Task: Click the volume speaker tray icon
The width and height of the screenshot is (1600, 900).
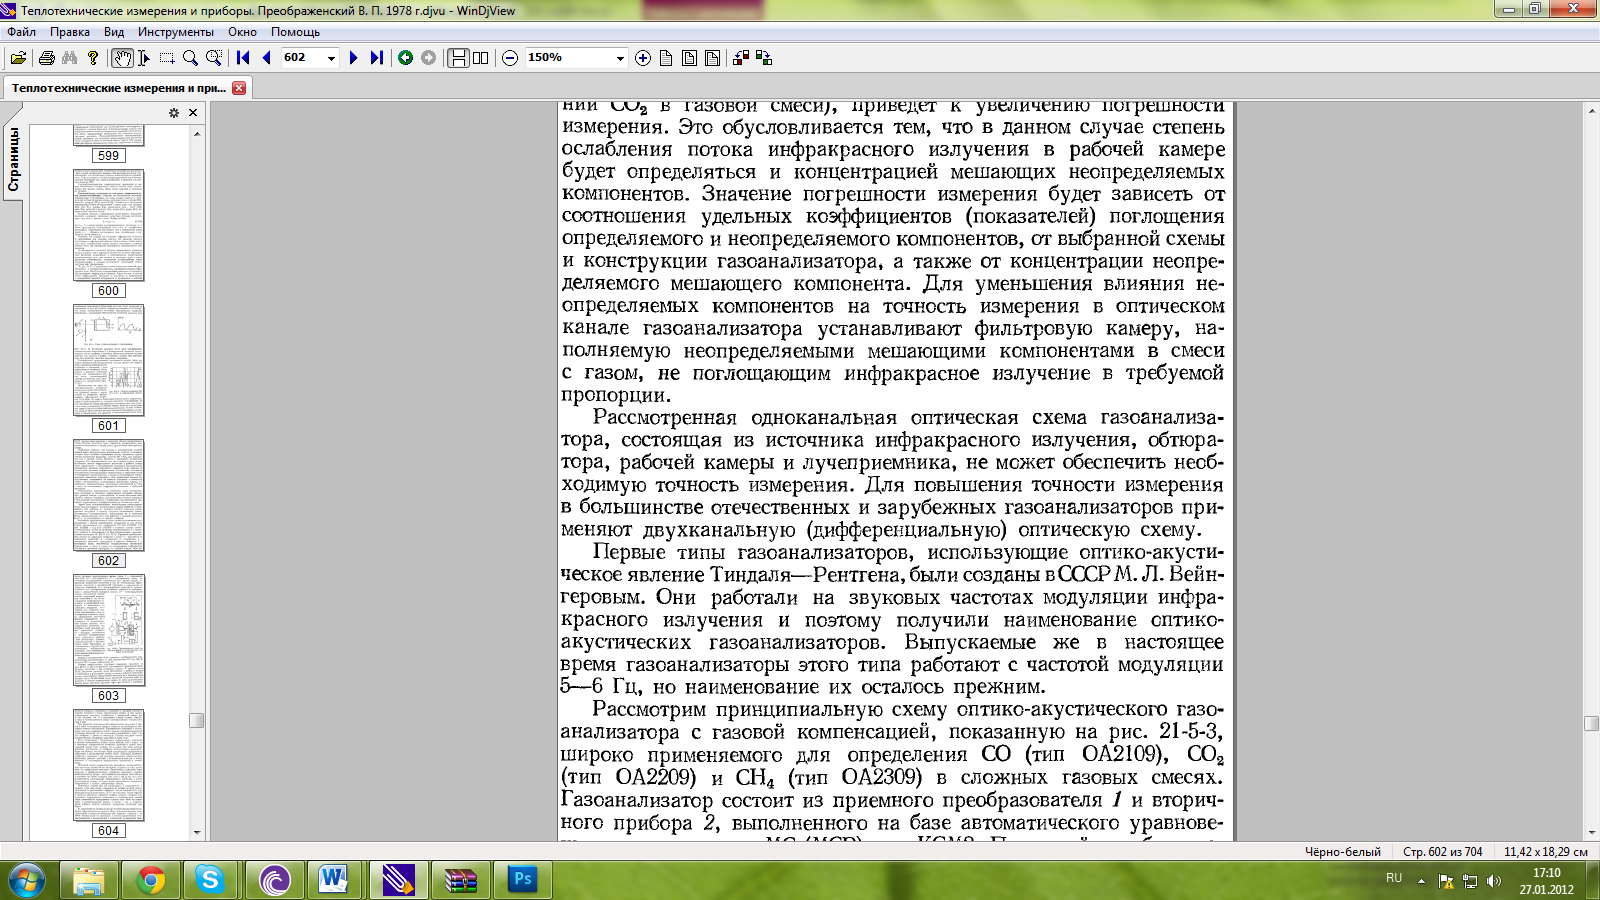Action: pos(1494,881)
